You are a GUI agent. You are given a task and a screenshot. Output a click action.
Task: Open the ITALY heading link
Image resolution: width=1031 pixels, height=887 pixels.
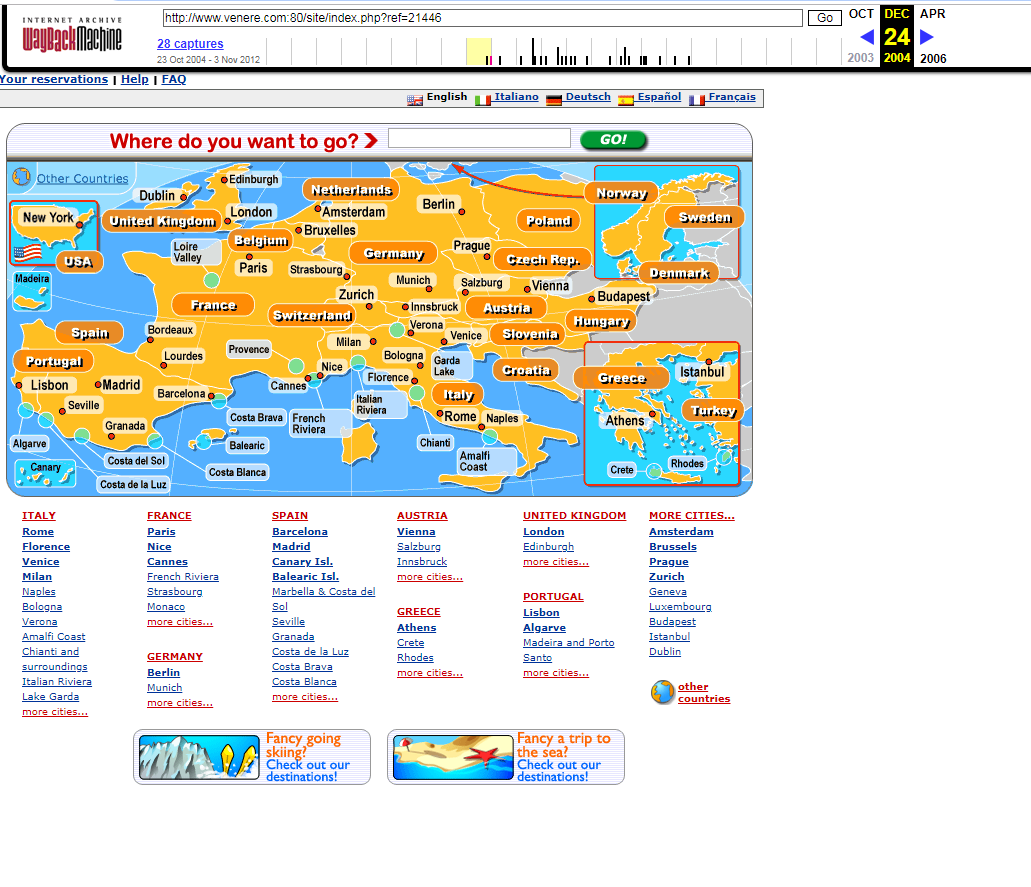pos(39,515)
